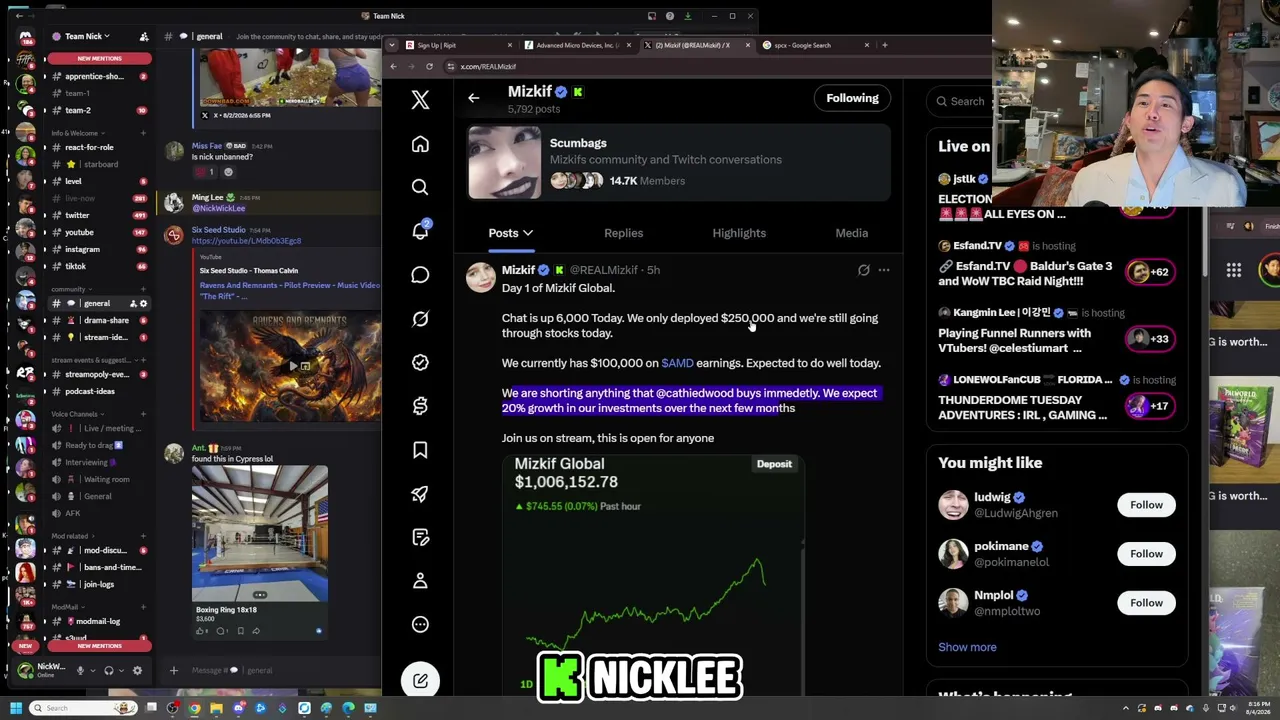Open a new browser tab with plus button

tap(884, 45)
